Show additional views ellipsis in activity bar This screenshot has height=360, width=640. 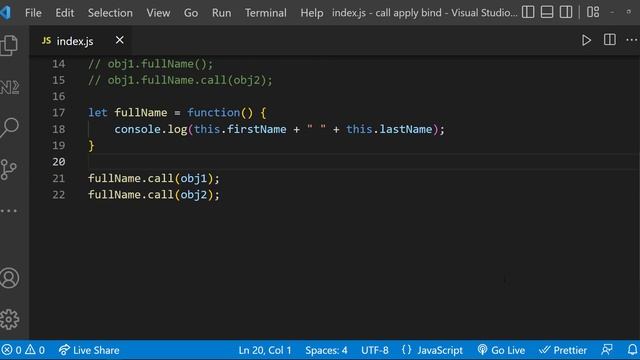[x=9, y=211]
